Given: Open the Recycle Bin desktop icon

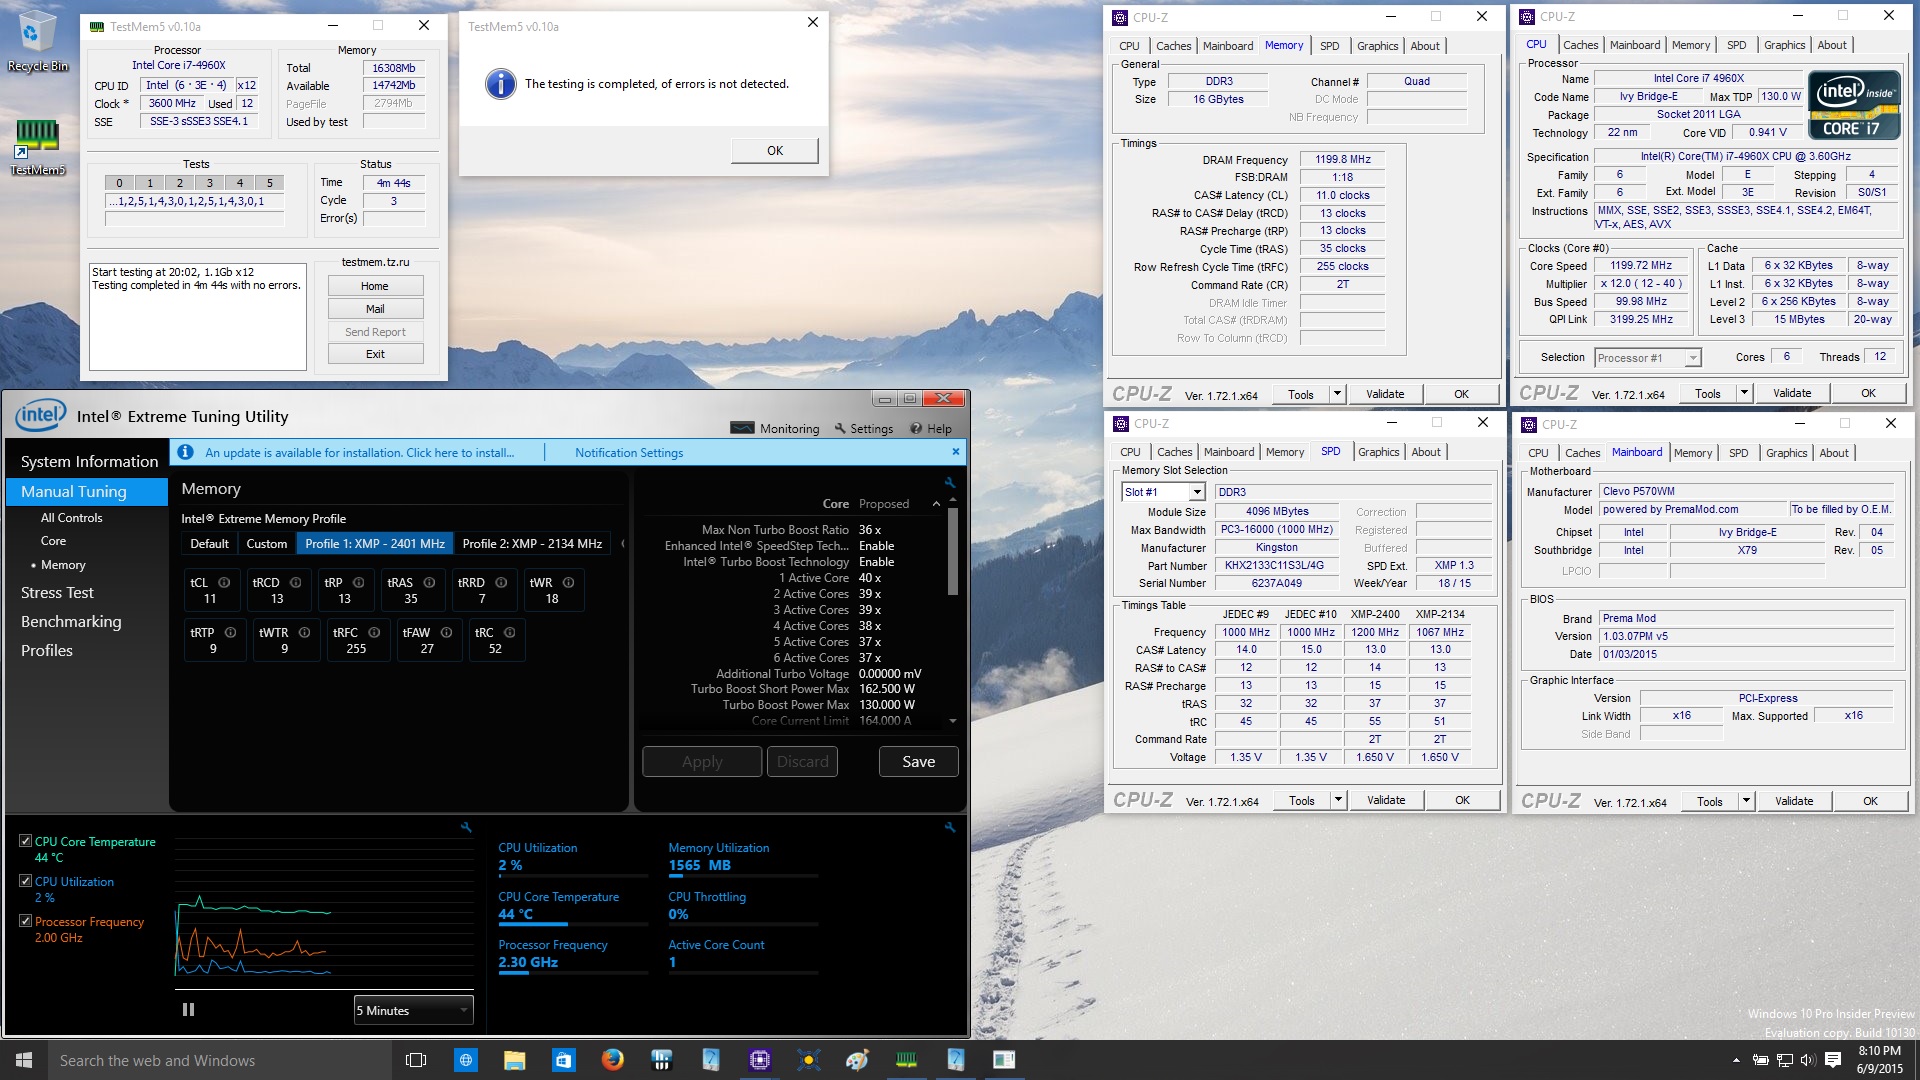Looking at the screenshot, I should coord(37,42).
